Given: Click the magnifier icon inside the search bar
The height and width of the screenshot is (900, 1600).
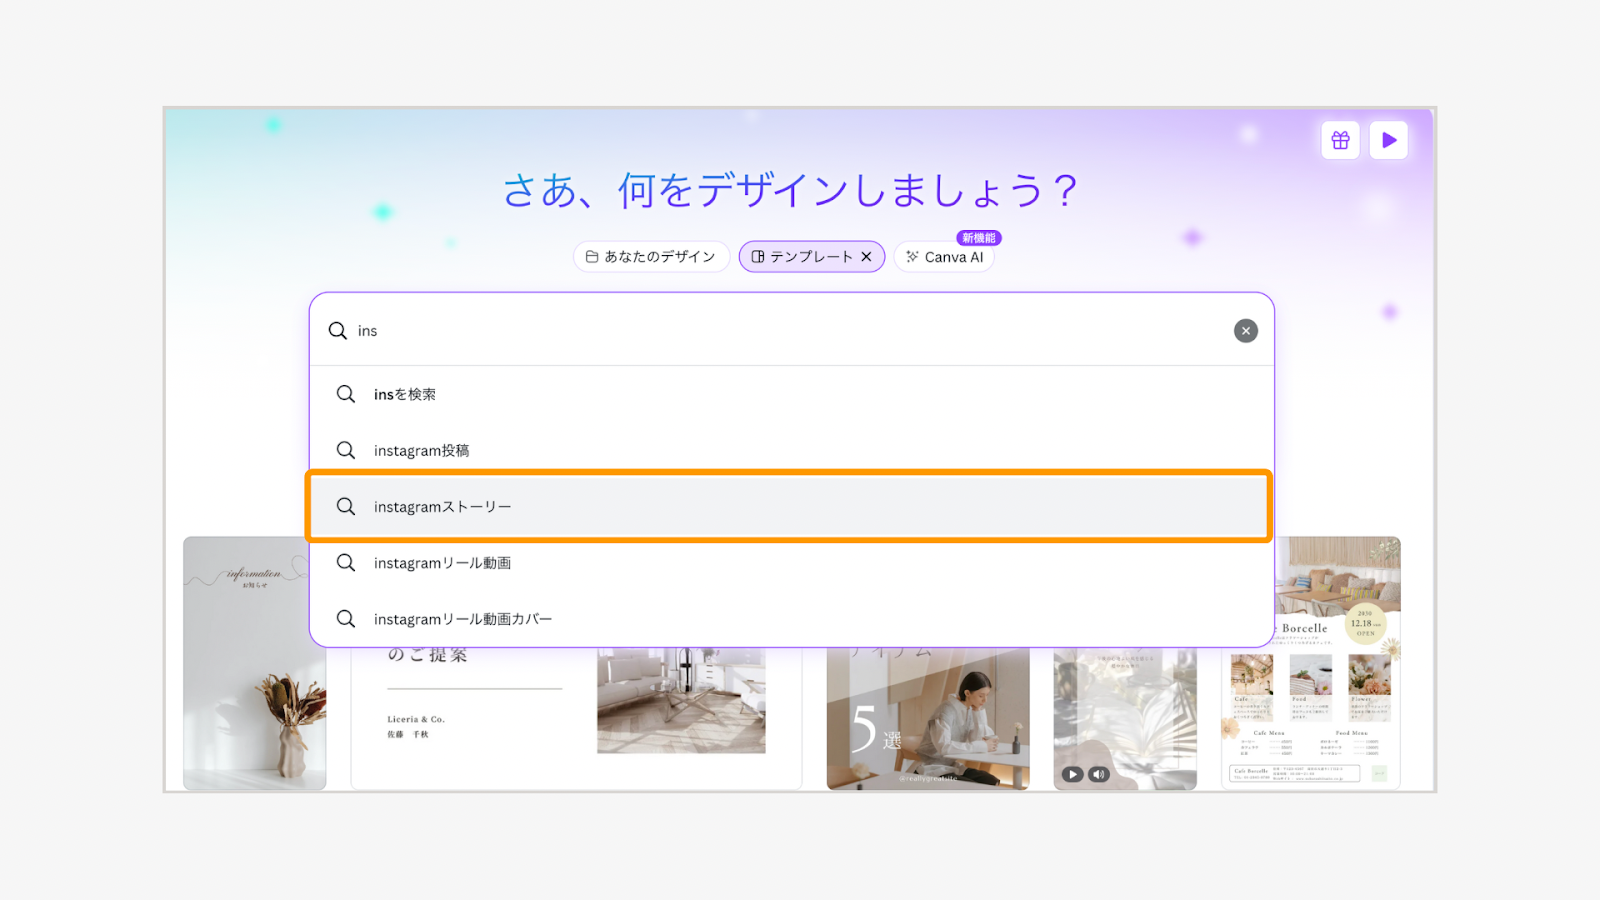Looking at the screenshot, I should pyautogui.click(x=337, y=330).
